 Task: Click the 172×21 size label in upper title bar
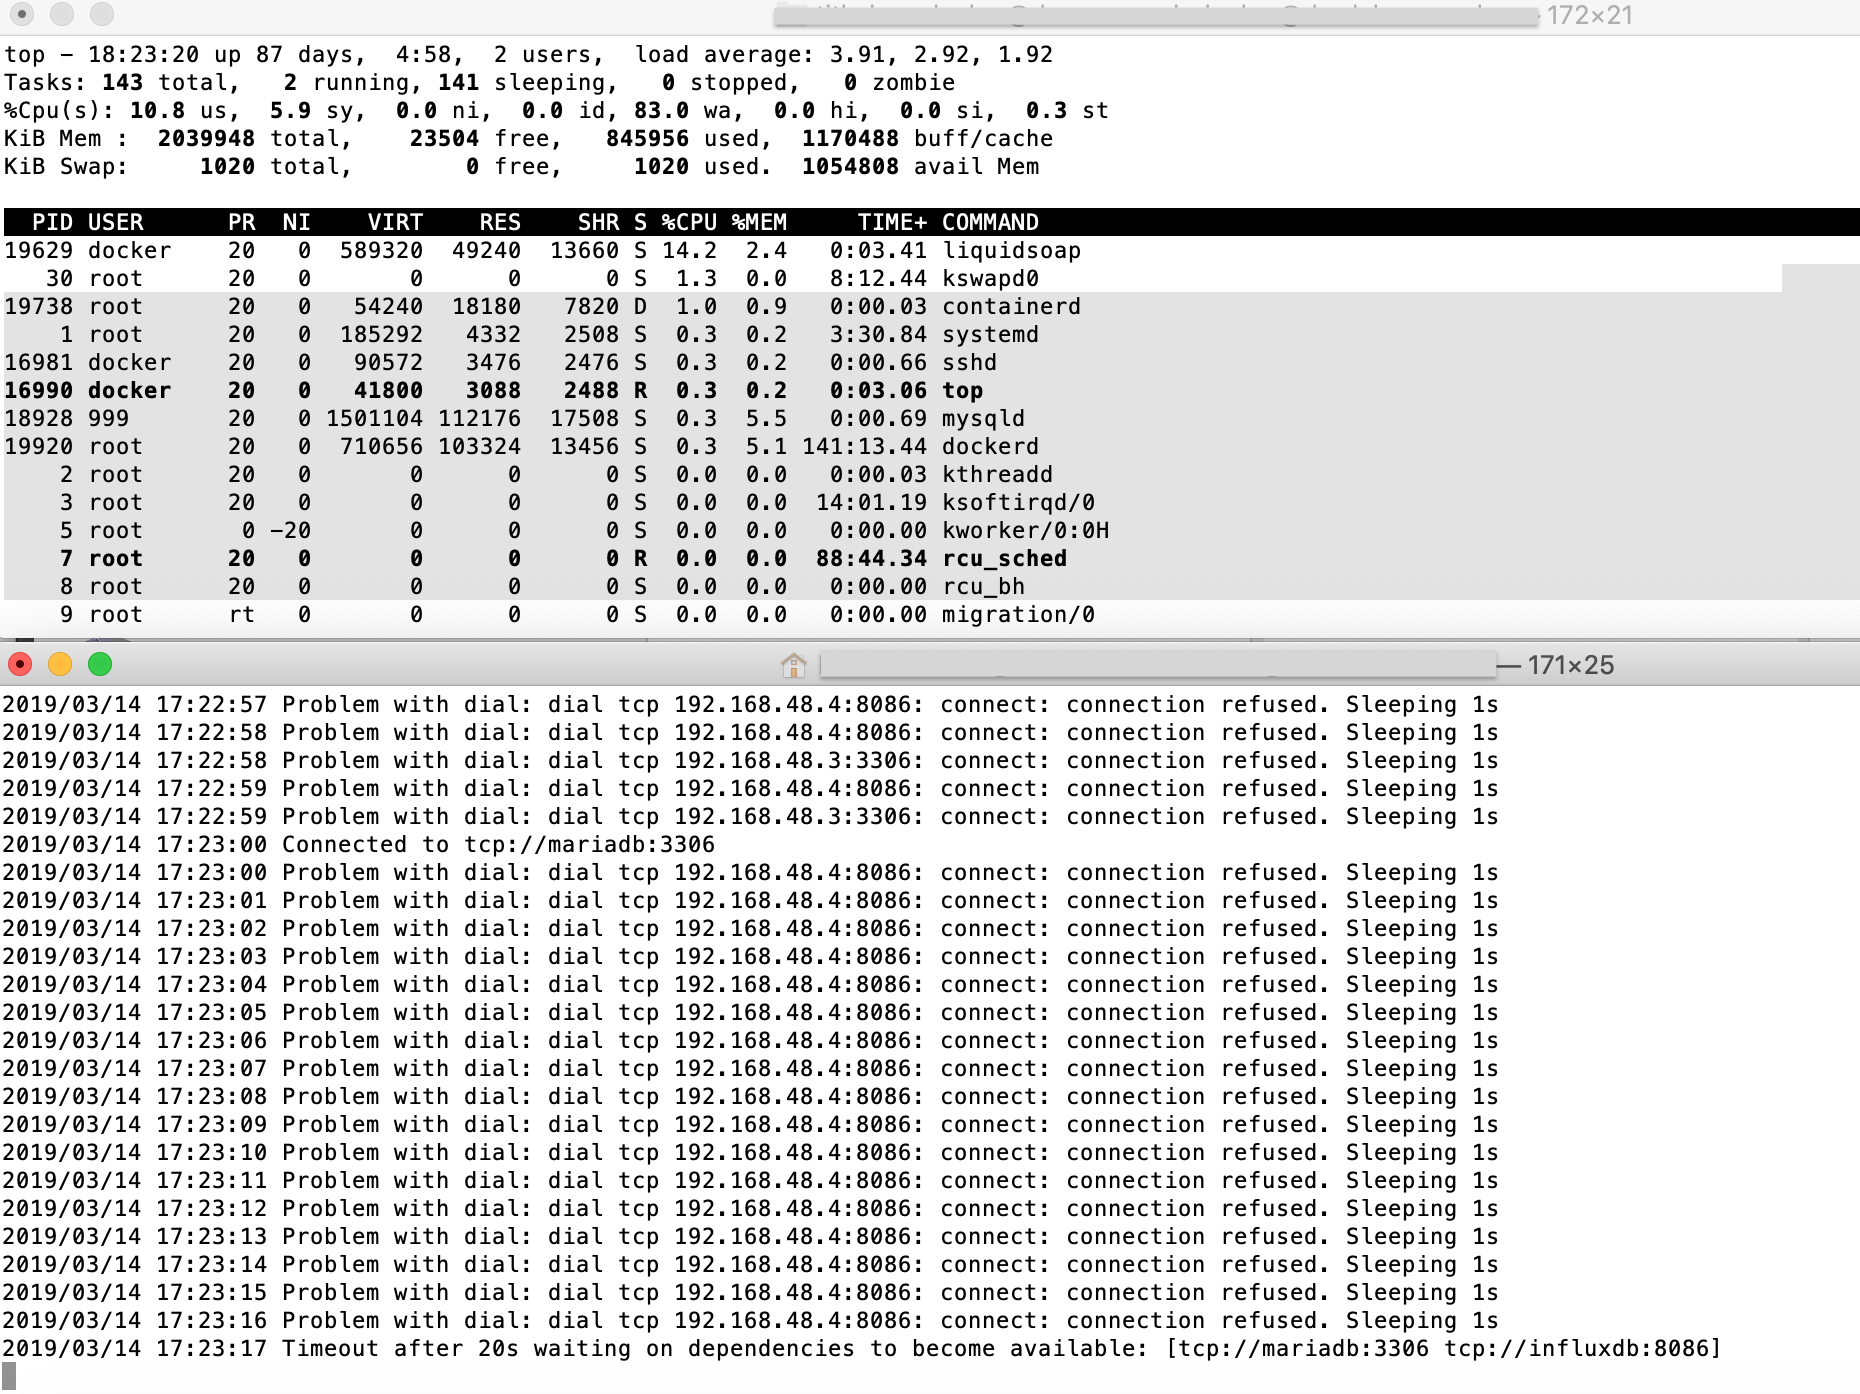[x=1590, y=15]
